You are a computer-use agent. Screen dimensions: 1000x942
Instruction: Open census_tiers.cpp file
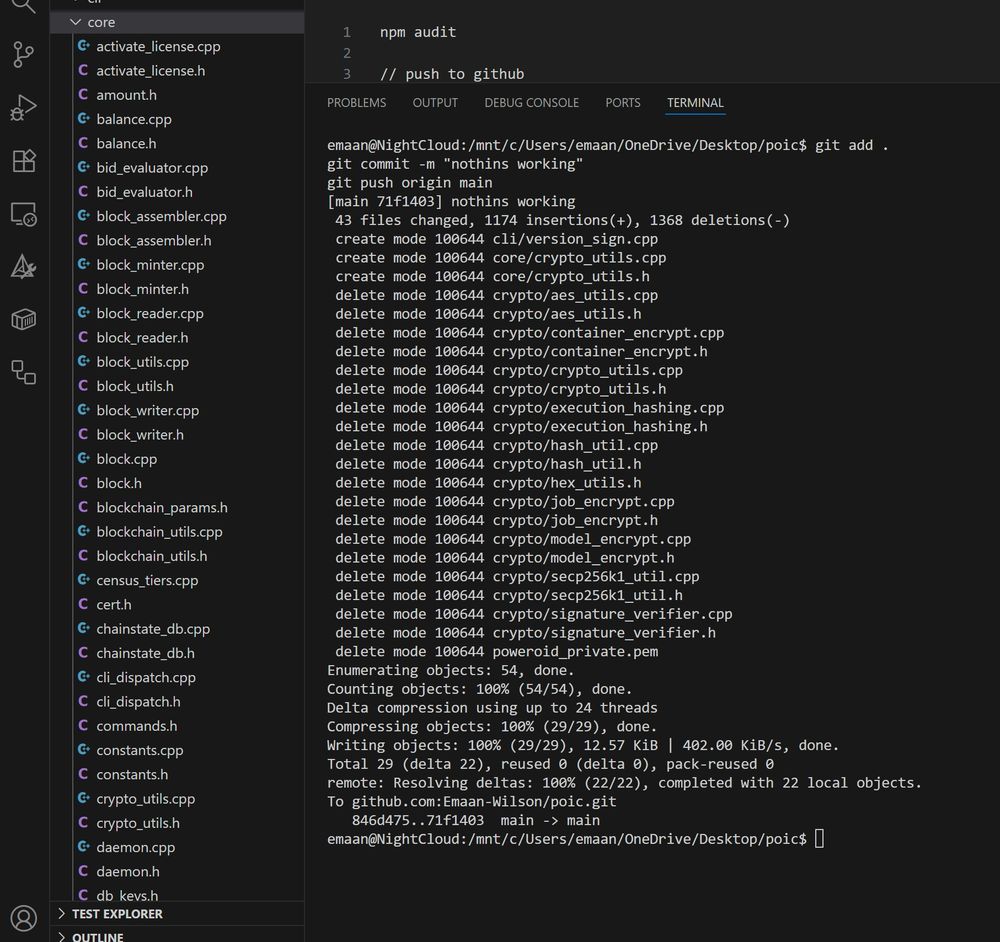click(177, 580)
